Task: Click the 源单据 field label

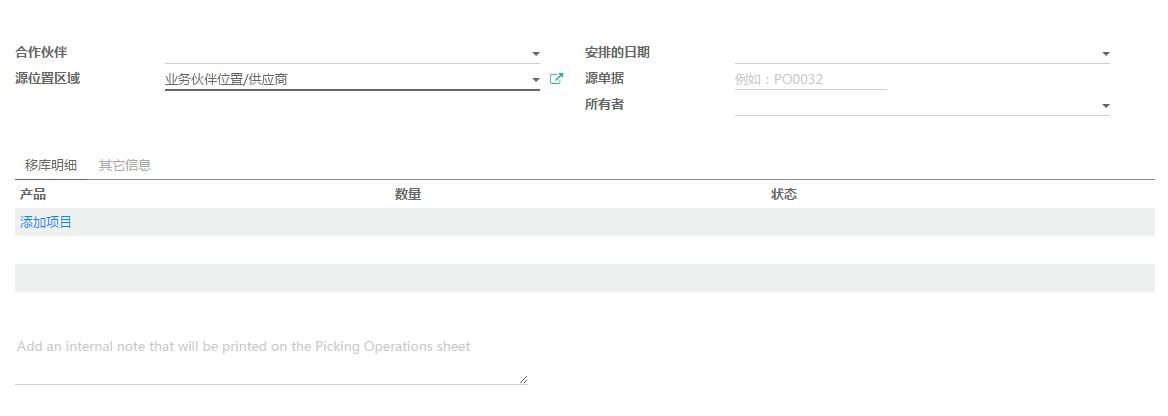Action: pos(603,78)
